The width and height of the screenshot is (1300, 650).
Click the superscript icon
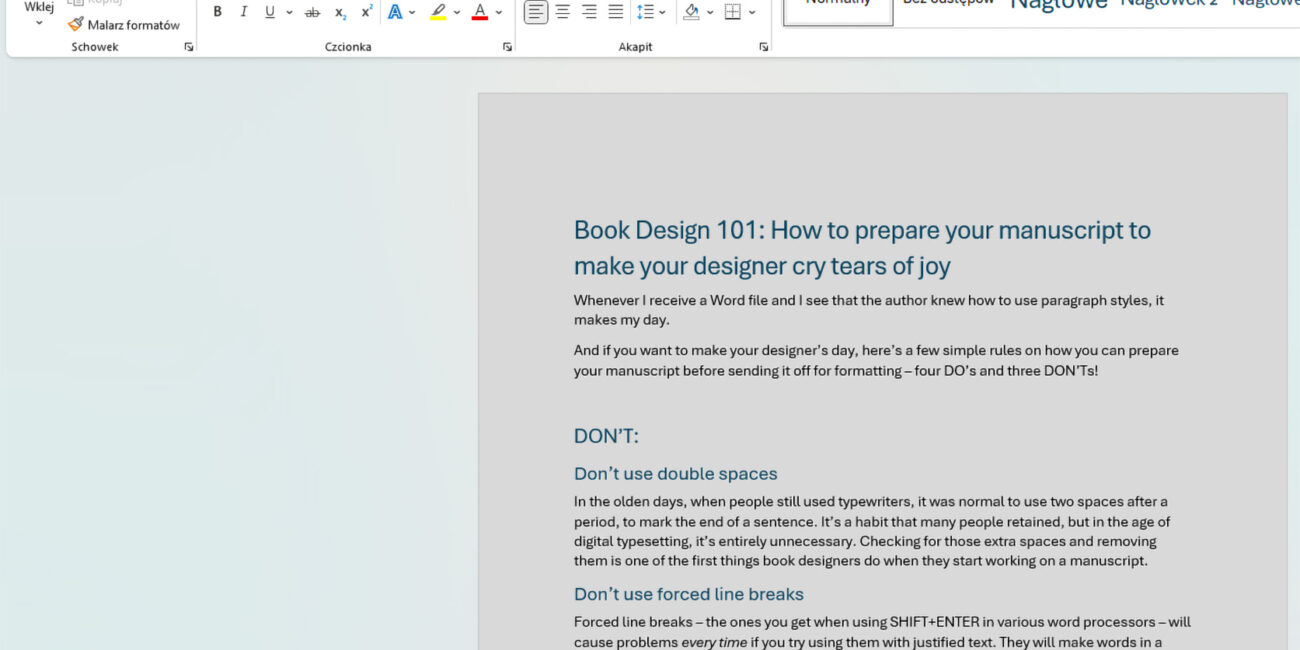367,12
